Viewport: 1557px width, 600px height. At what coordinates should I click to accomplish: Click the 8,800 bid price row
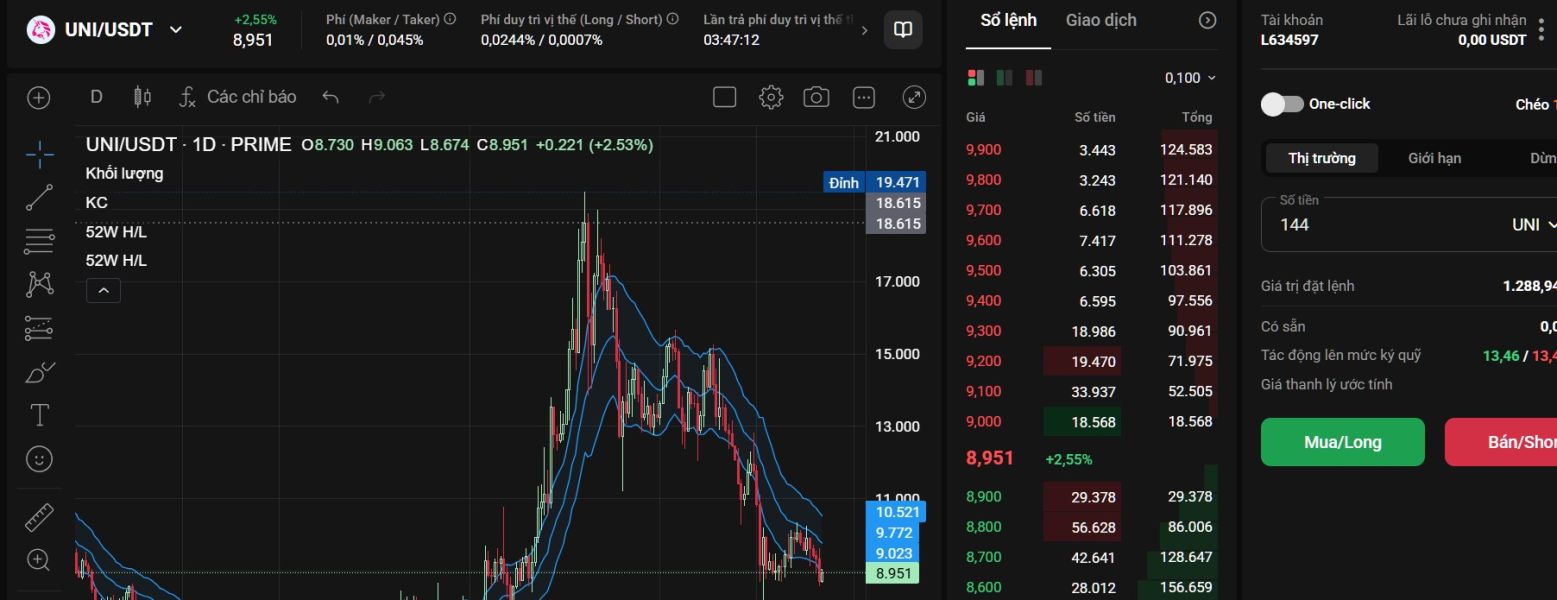click(x=1091, y=527)
